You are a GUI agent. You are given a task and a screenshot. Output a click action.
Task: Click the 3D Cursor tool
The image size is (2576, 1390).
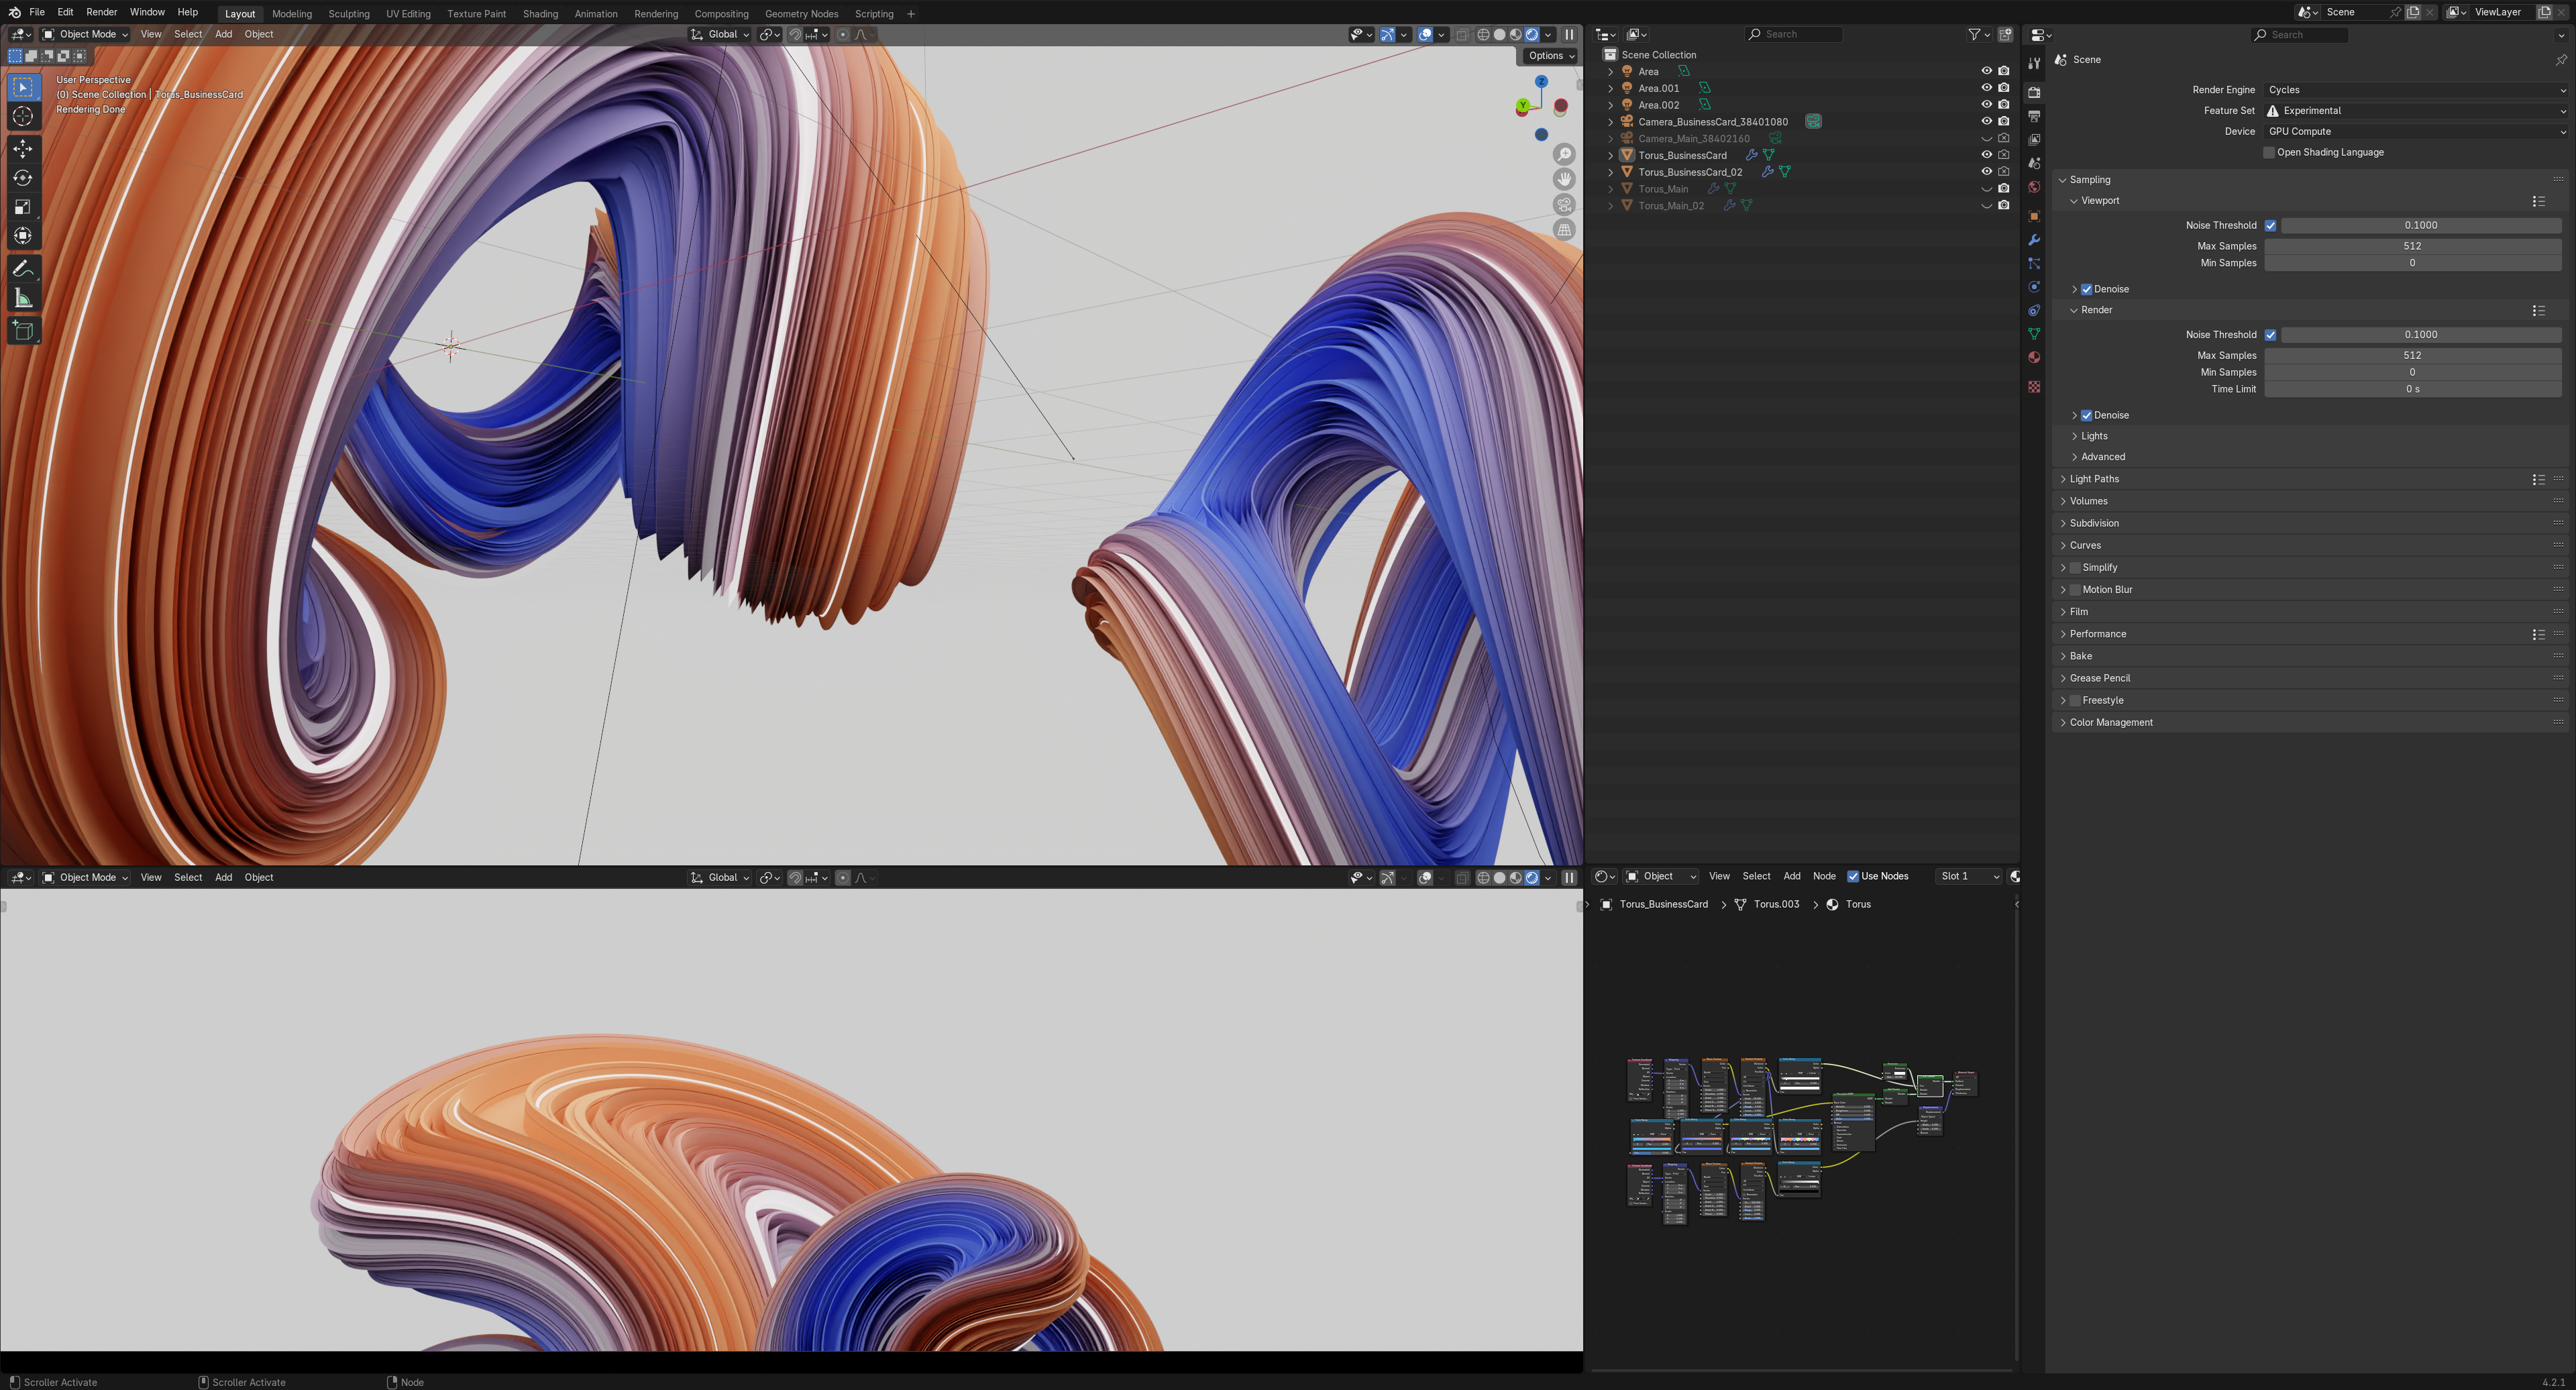pyautogui.click(x=23, y=116)
